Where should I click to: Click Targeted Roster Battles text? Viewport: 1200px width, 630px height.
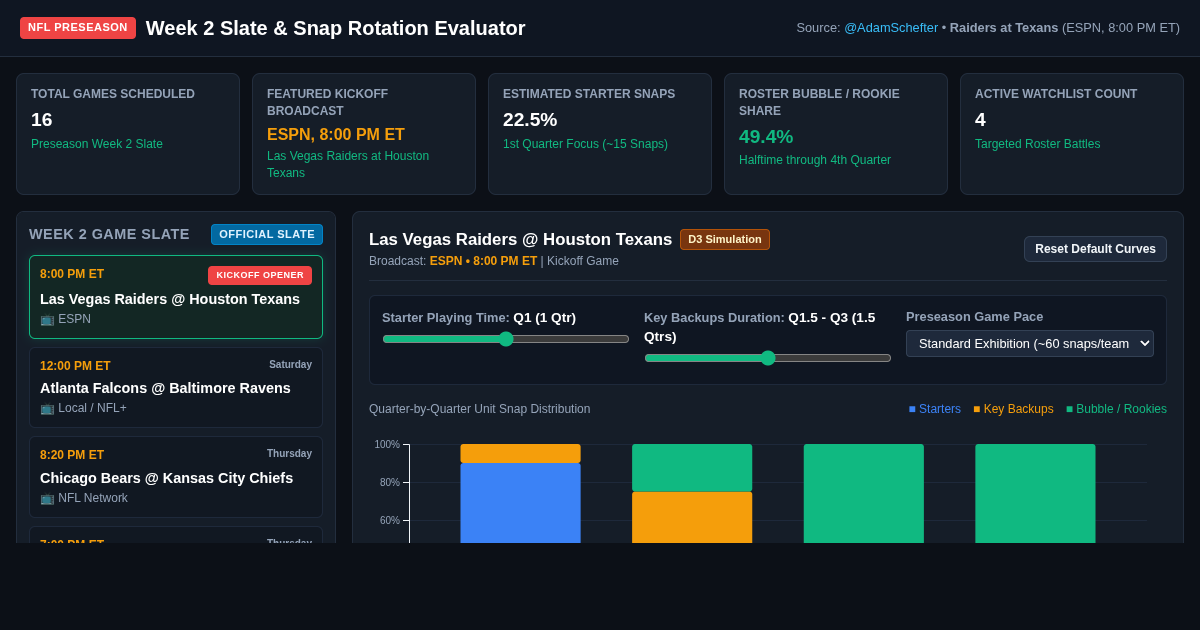pyautogui.click(x=1037, y=144)
